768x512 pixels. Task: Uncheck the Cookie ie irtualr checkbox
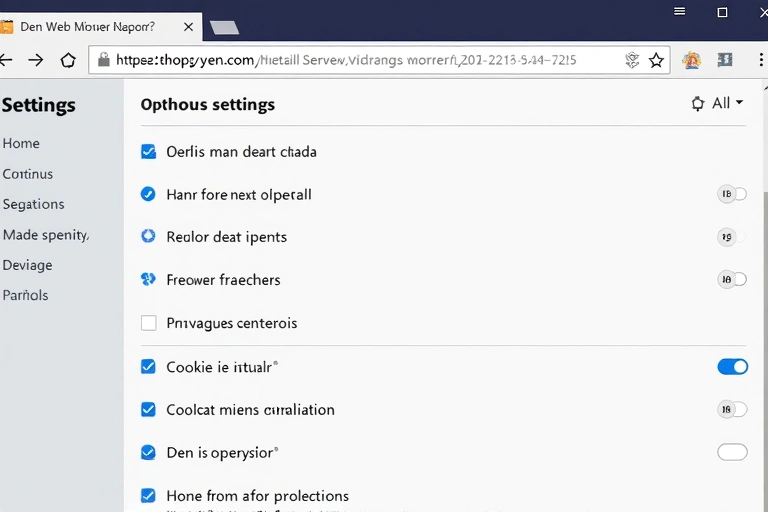[148, 366]
